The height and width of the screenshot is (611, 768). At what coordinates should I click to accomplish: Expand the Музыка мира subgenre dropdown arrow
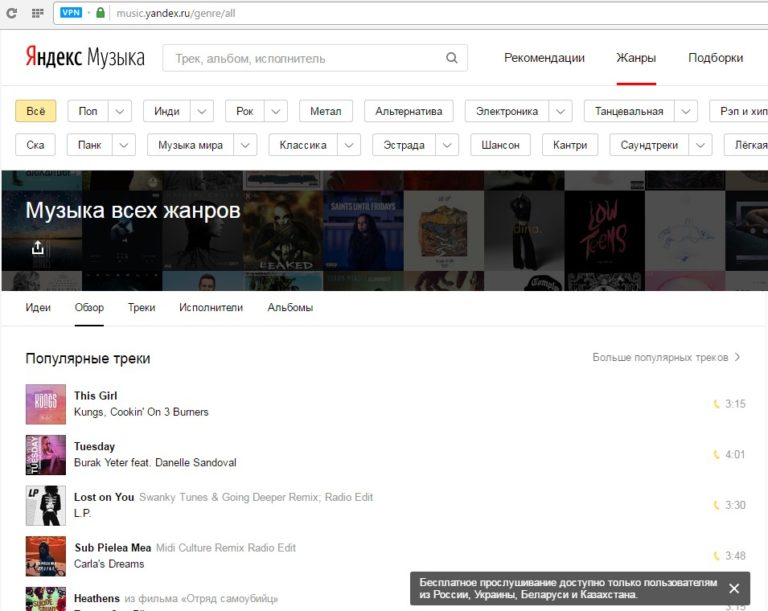[245, 145]
